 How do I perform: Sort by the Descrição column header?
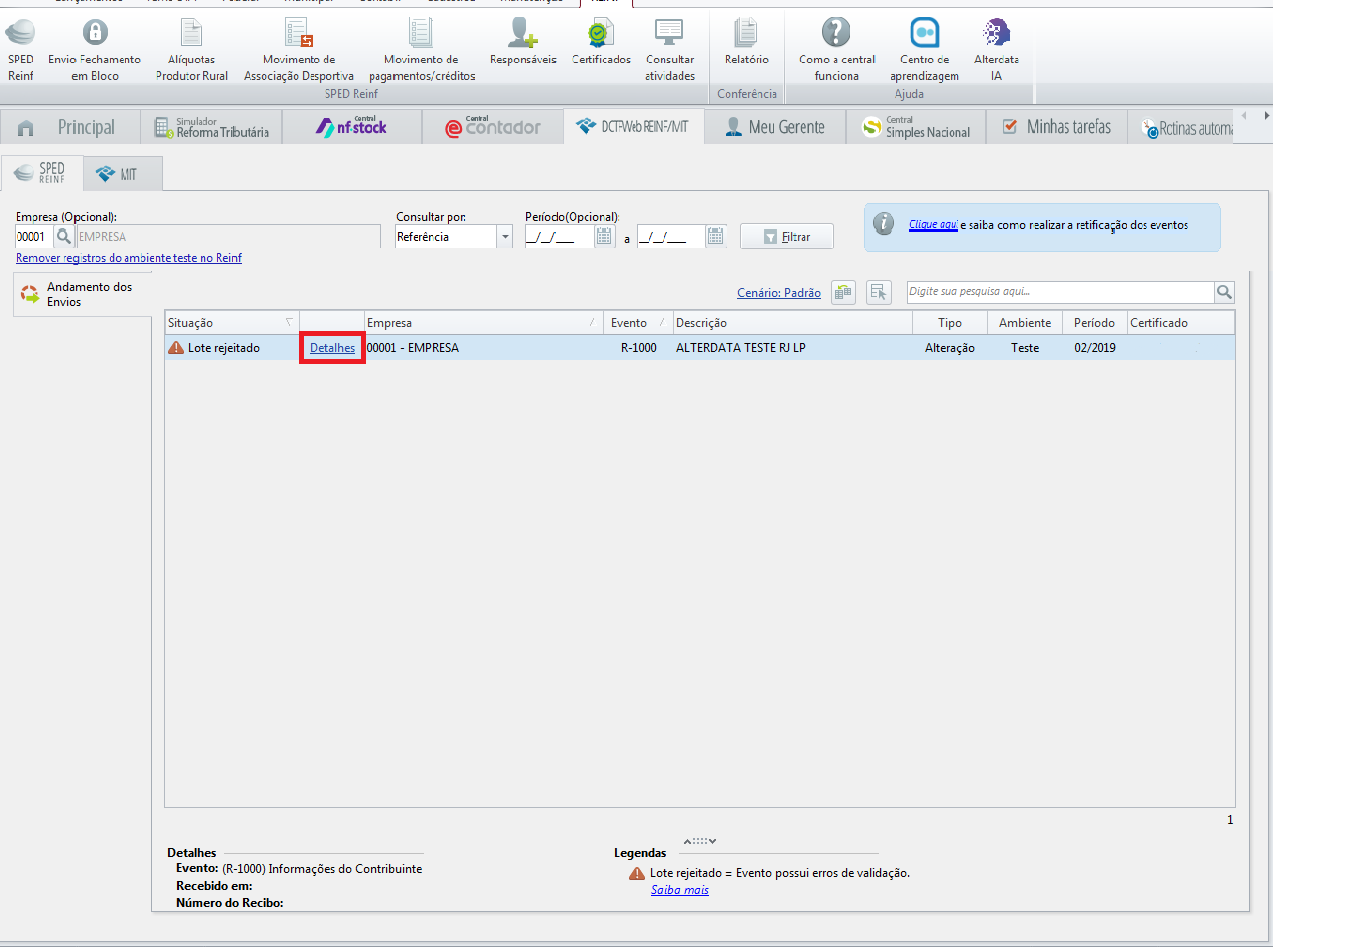click(x=792, y=323)
